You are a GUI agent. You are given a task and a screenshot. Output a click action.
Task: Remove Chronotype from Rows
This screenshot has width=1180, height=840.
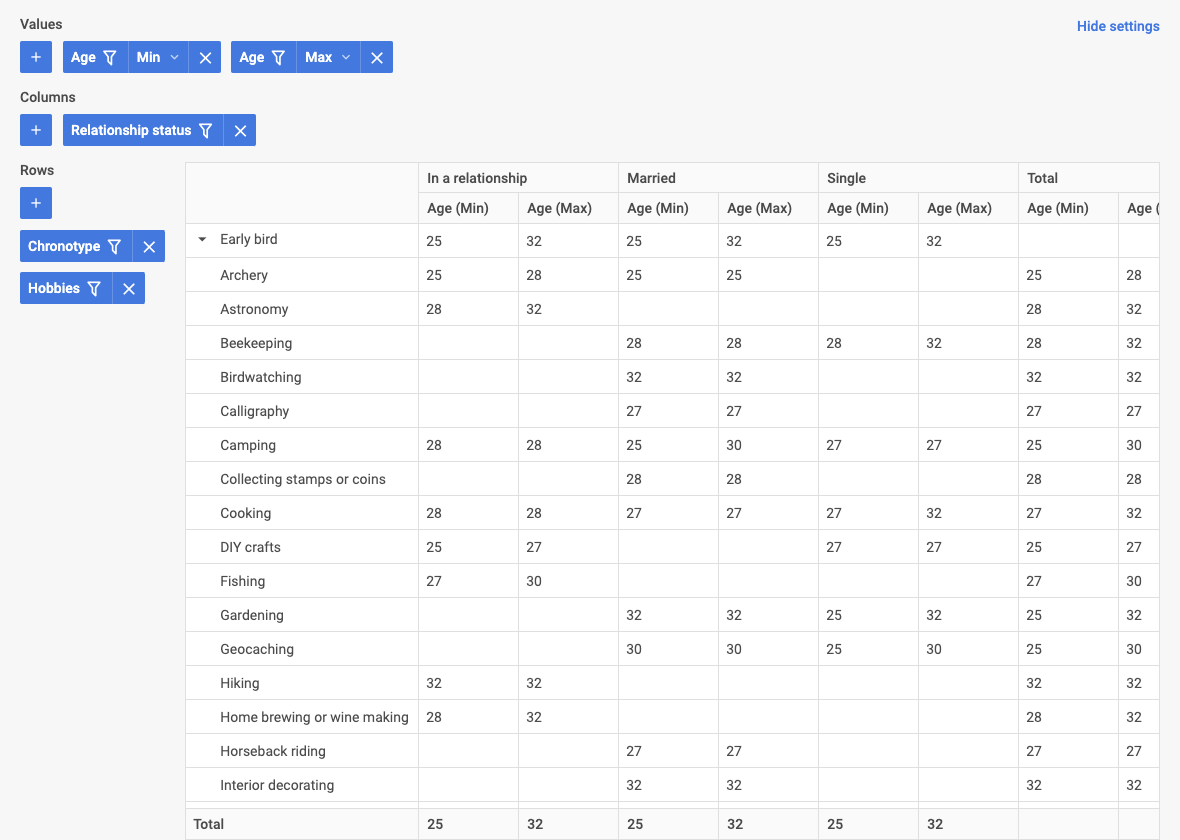click(149, 246)
